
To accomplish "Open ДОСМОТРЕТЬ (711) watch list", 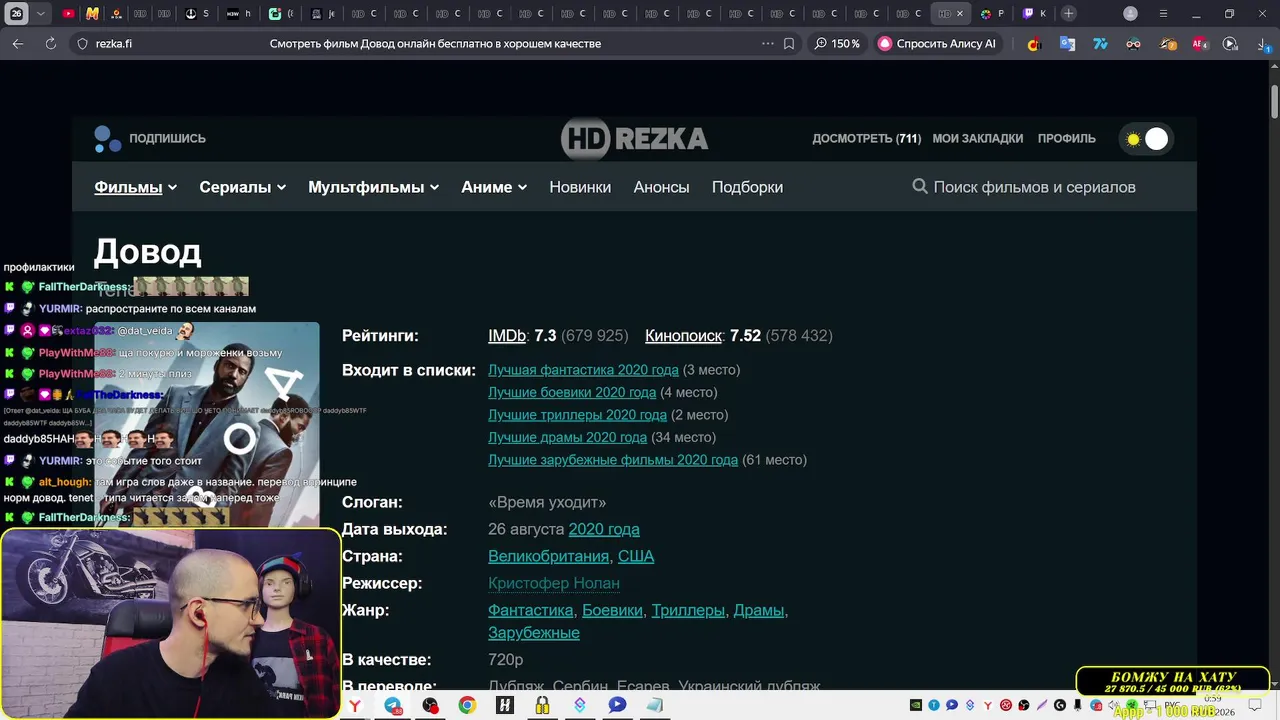I will [x=866, y=138].
